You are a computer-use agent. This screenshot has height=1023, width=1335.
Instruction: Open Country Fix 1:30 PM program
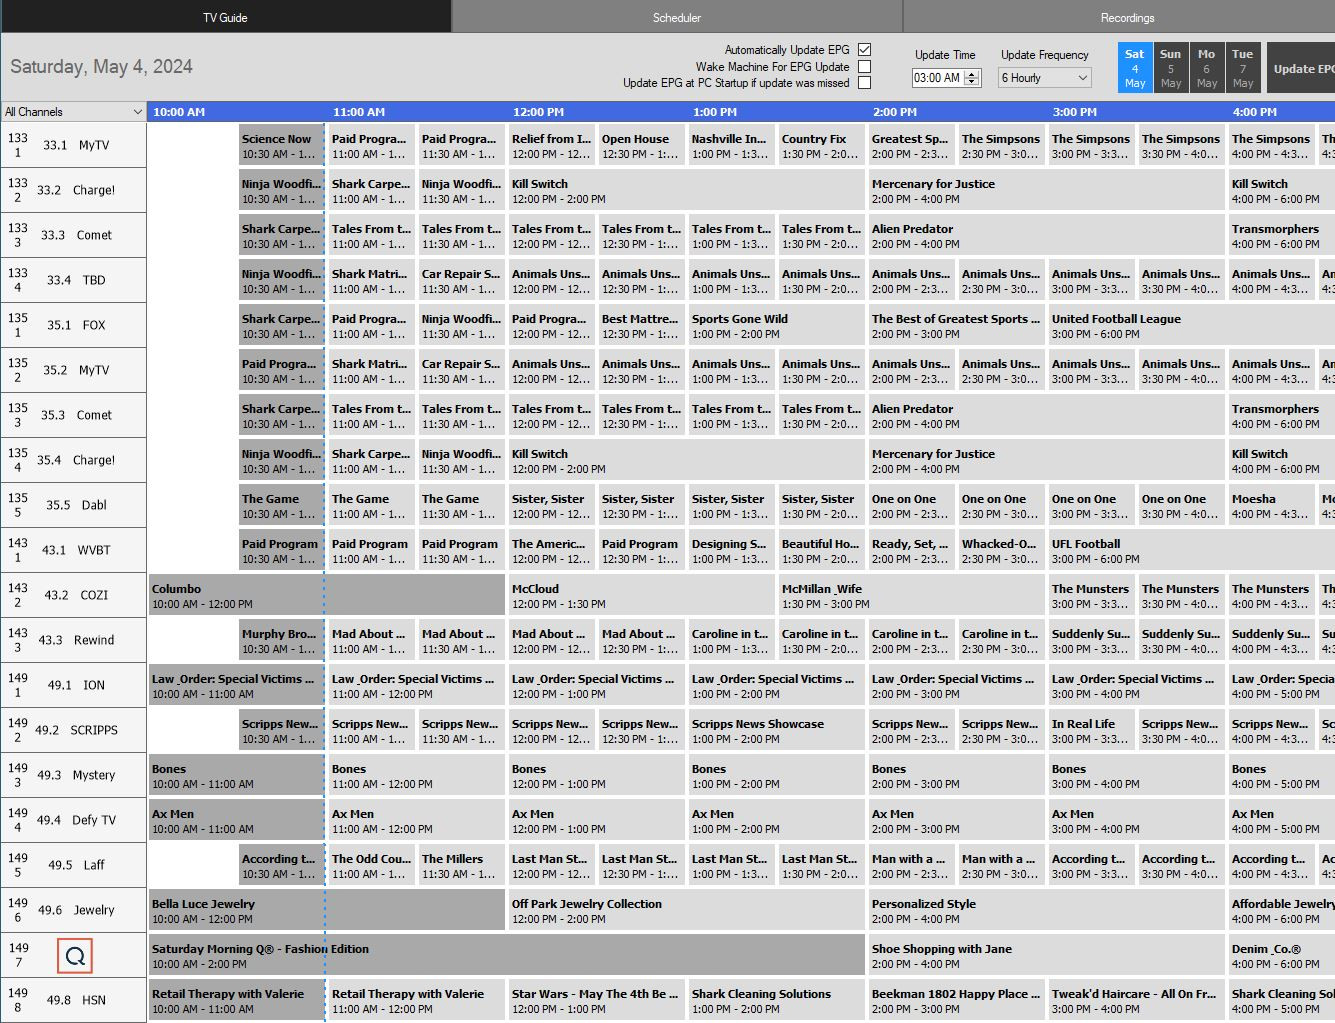click(821, 145)
